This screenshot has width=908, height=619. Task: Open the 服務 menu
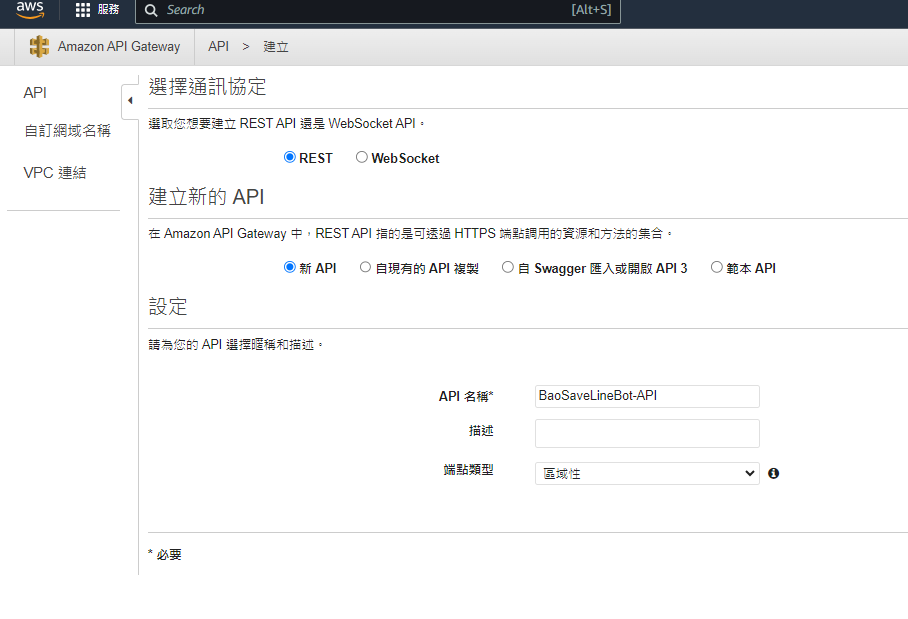tap(108, 10)
